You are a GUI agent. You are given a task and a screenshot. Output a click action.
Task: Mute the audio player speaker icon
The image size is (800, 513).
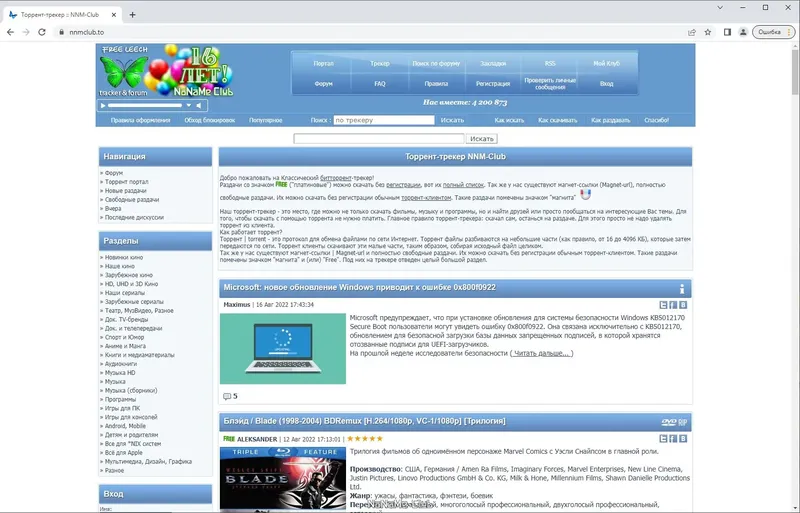click(199, 106)
